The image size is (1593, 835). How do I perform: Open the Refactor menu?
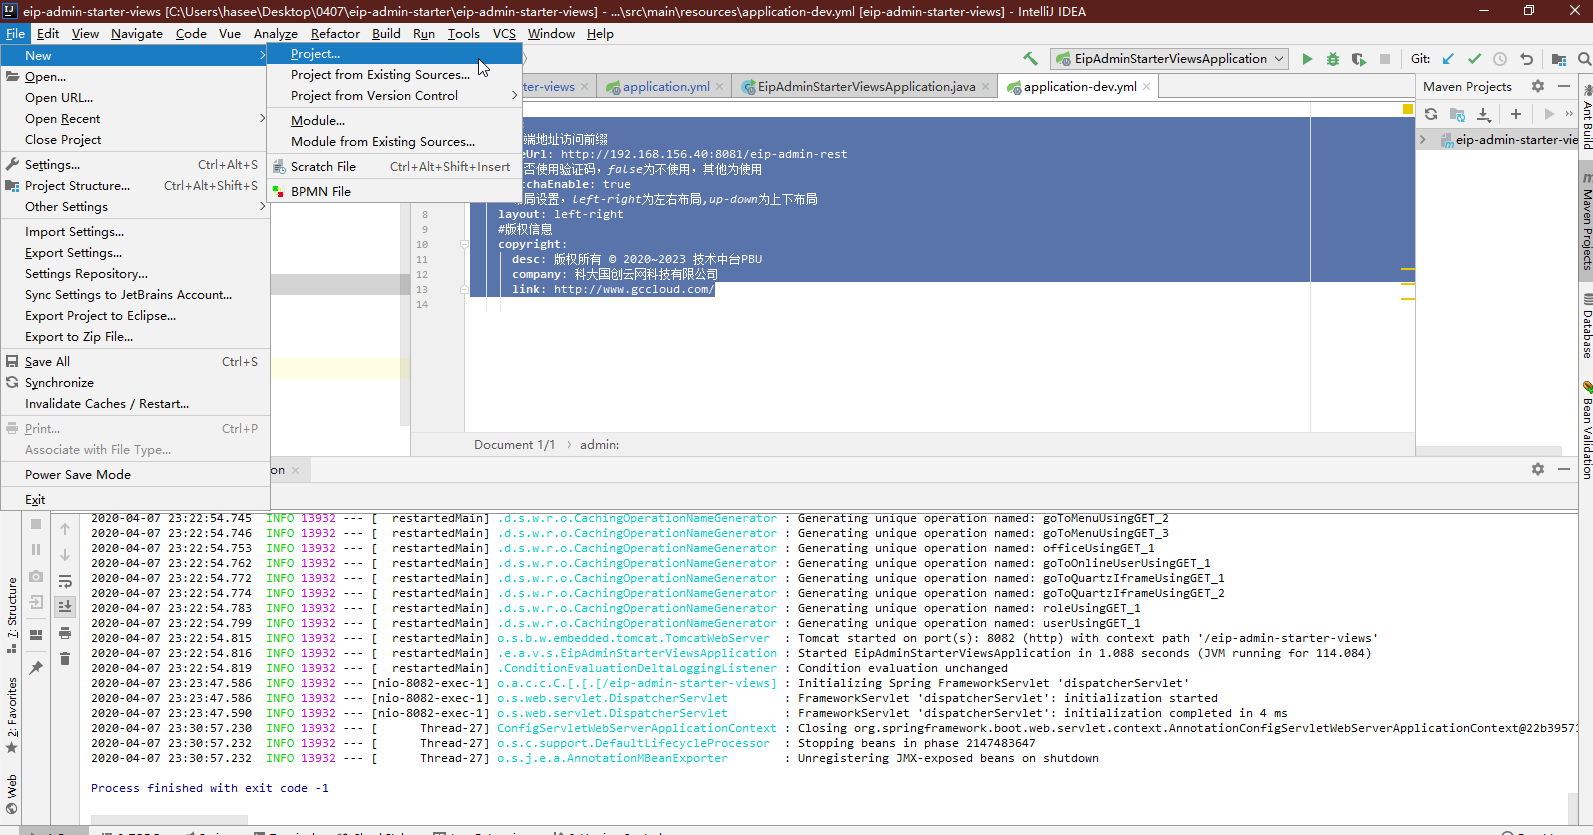click(x=335, y=33)
